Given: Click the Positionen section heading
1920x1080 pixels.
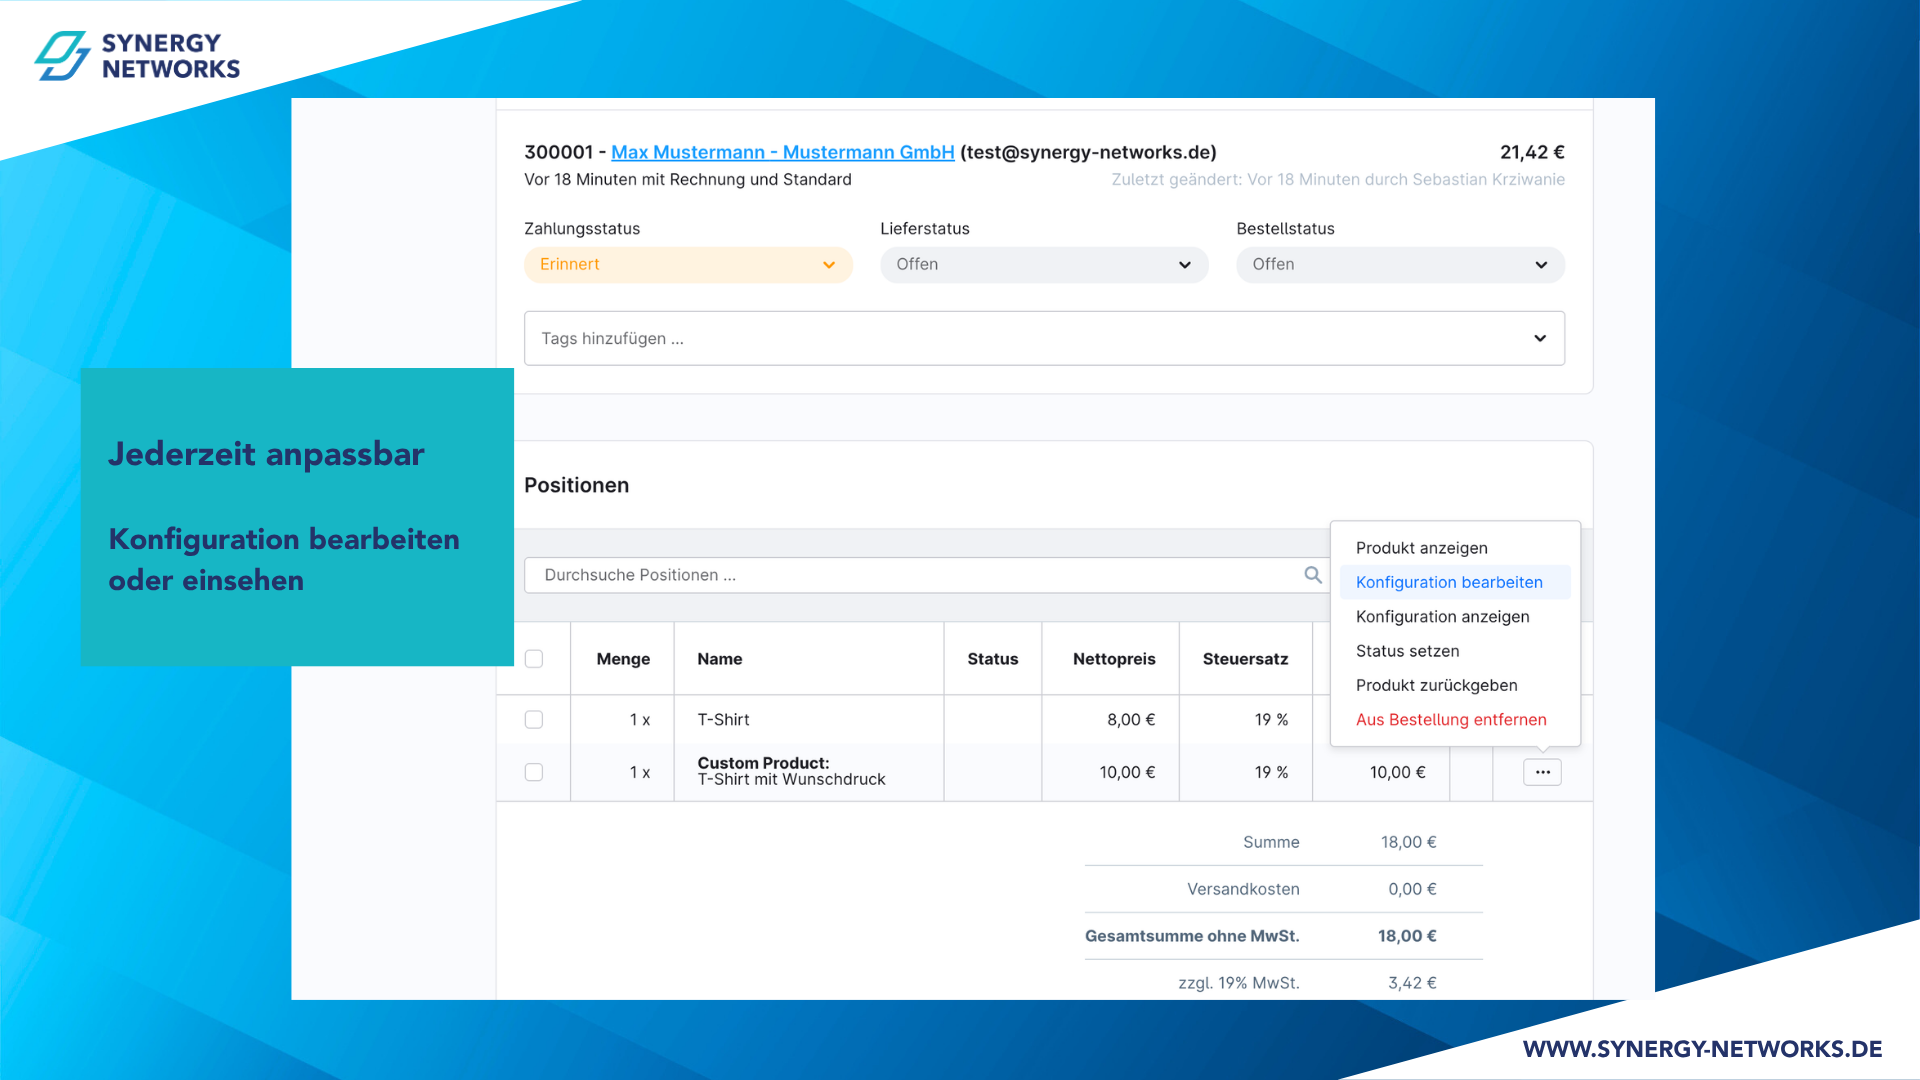Looking at the screenshot, I should click(577, 485).
